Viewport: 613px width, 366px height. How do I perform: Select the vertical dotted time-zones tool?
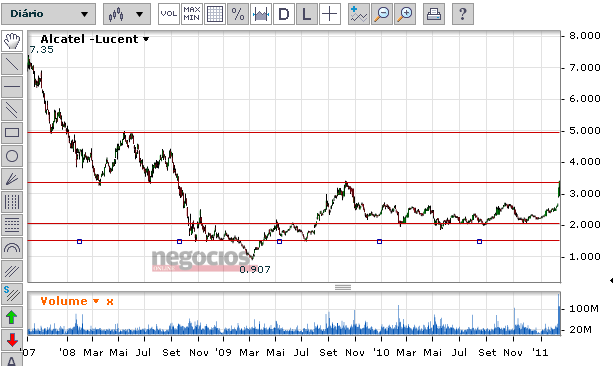click(x=12, y=202)
